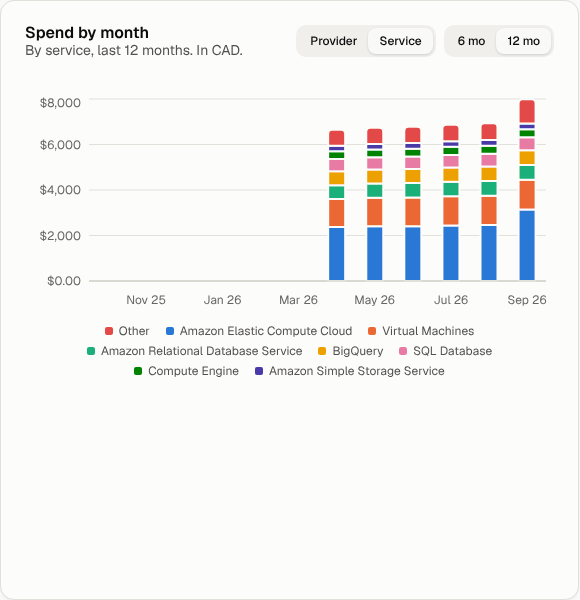Screen dimensions: 580x600
Task: Click the Sep 26 yellow BigQuery segment
Action: (x=527, y=158)
